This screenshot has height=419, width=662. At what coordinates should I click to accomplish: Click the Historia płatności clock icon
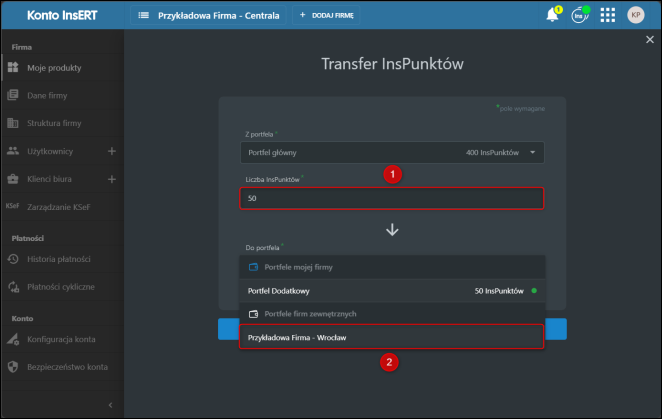[x=13, y=259]
